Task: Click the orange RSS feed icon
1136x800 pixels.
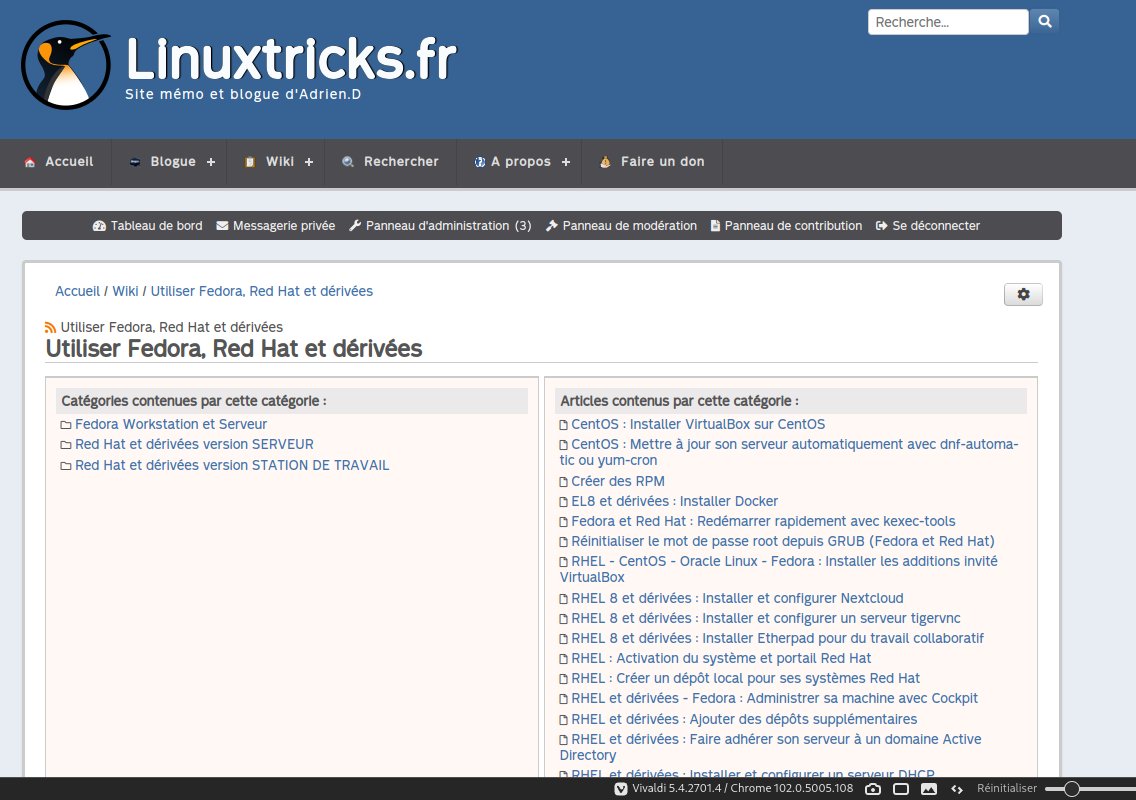Action: [50, 328]
